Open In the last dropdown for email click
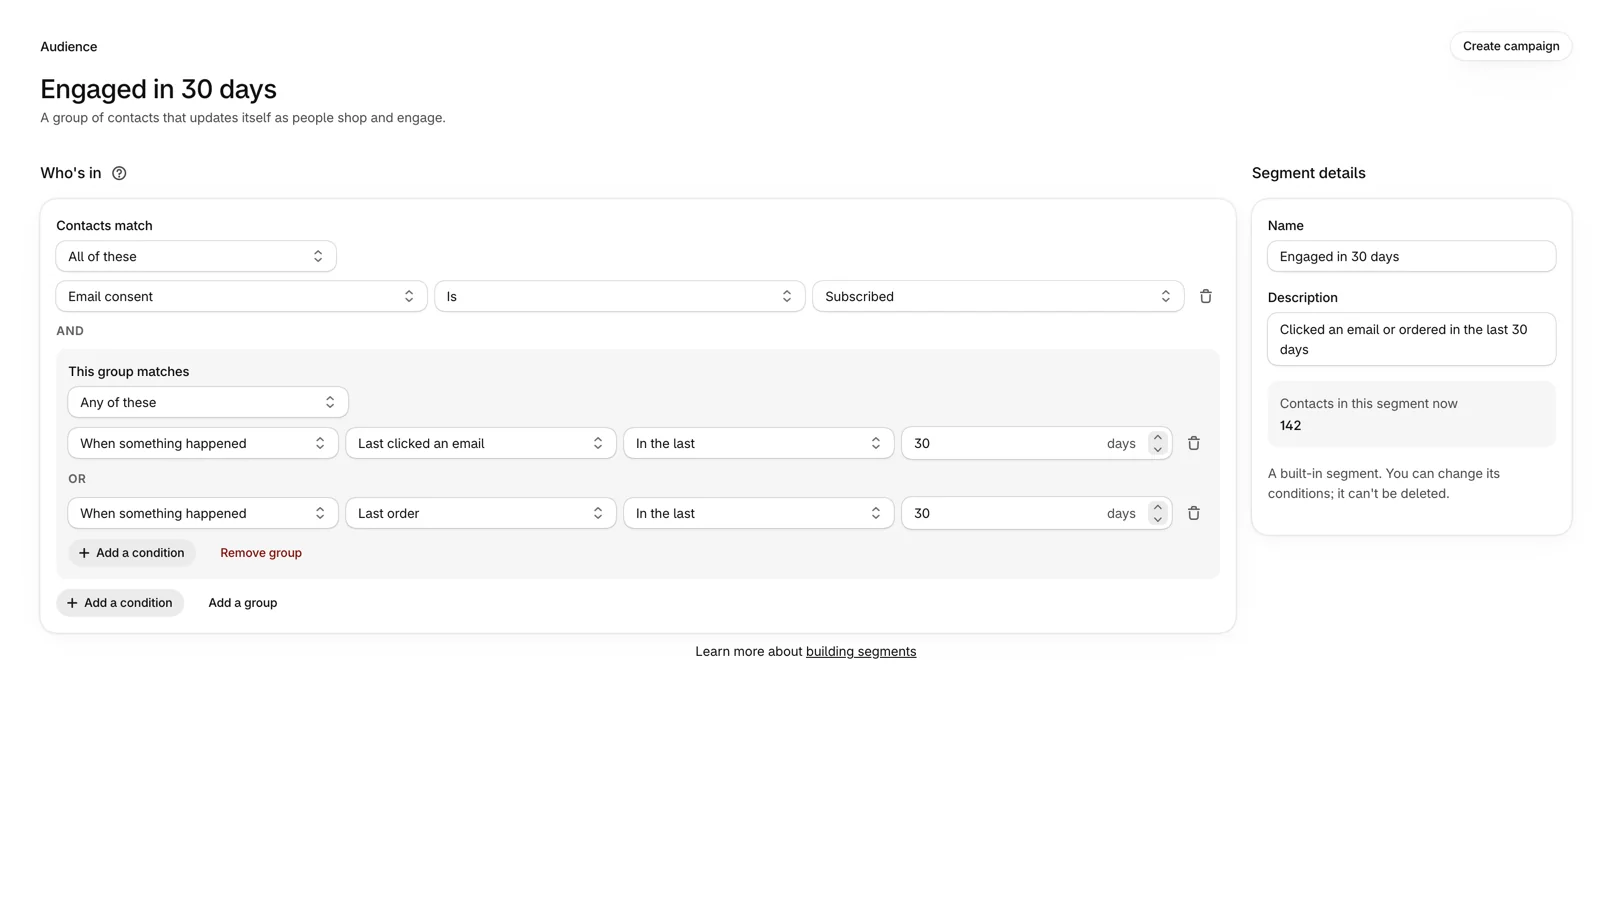The width and height of the screenshot is (1600, 900). pyautogui.click(x=759, y=443)
